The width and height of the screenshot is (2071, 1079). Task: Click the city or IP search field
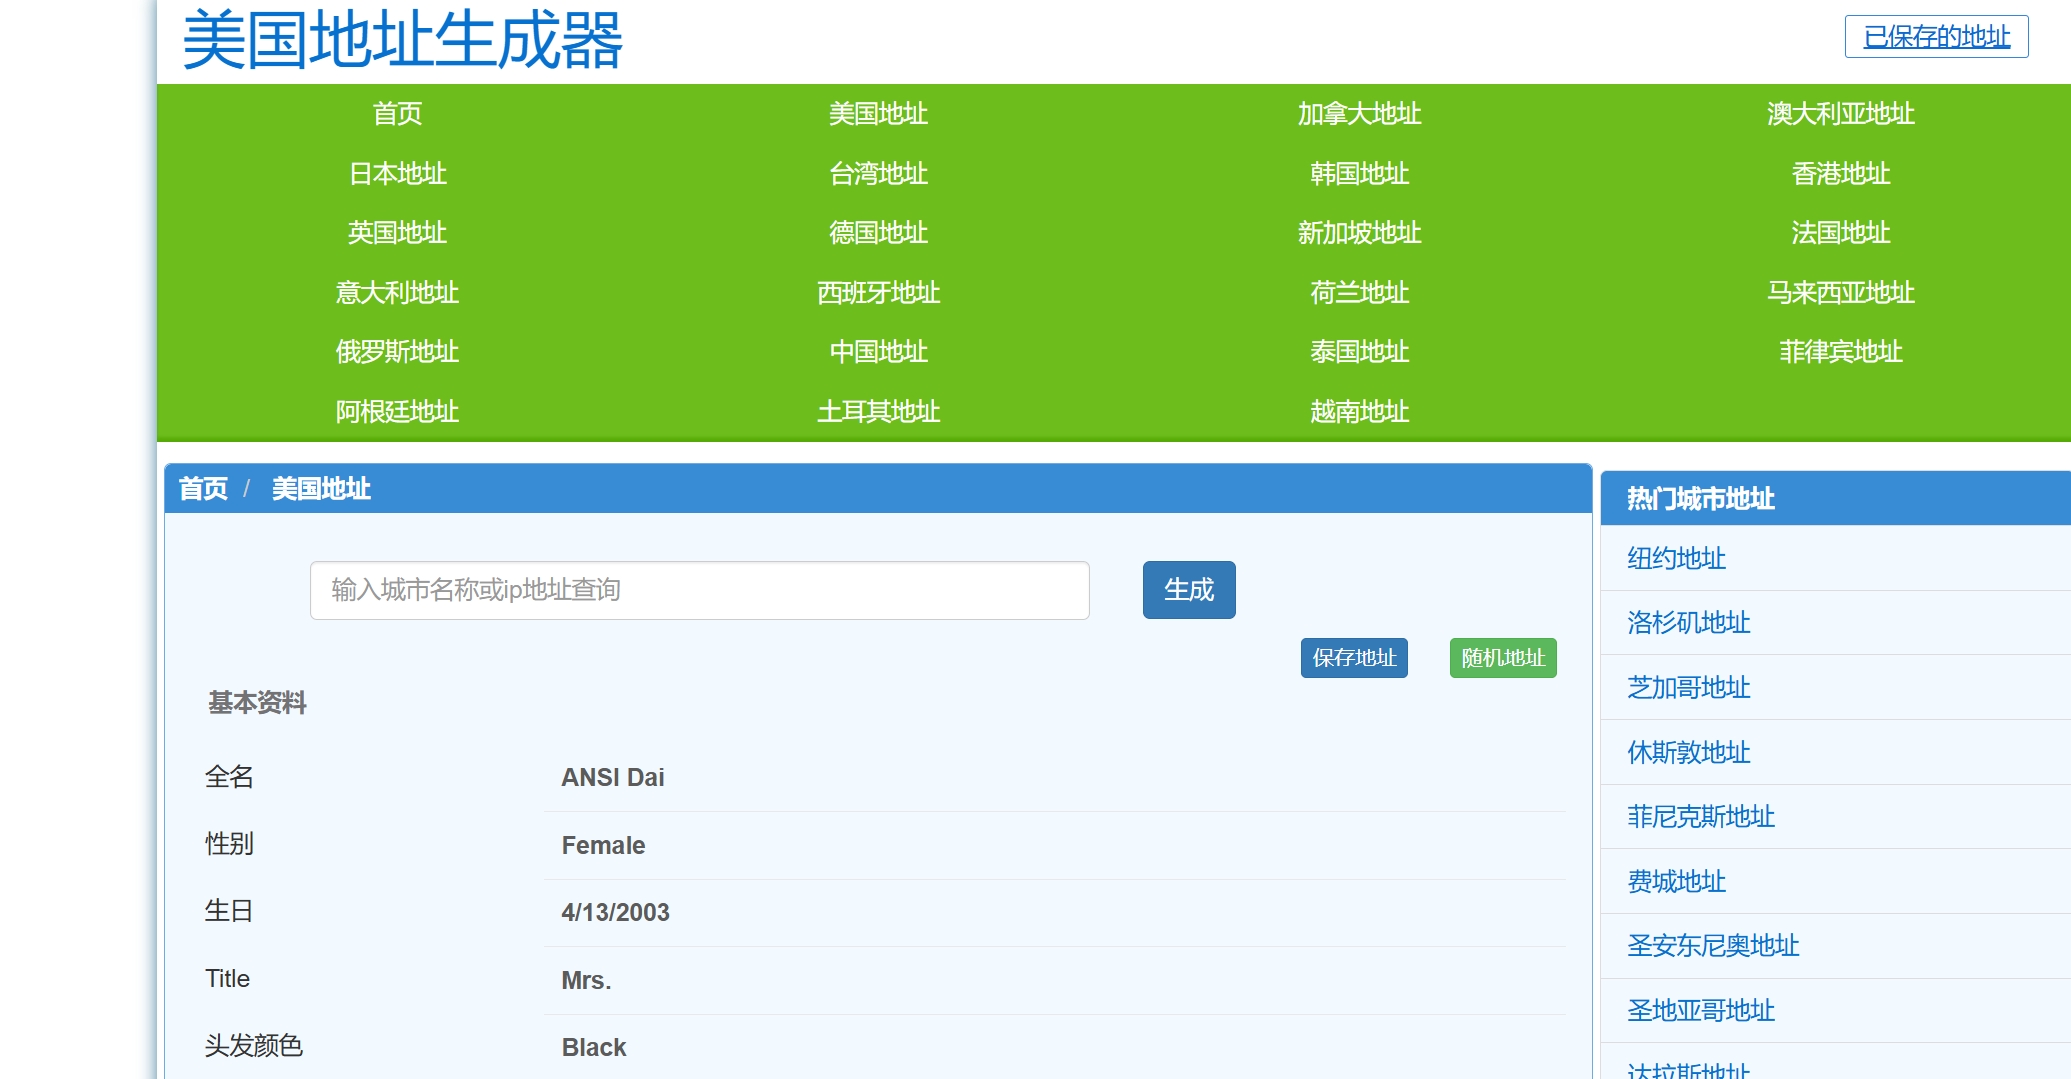tap(699, 590)
